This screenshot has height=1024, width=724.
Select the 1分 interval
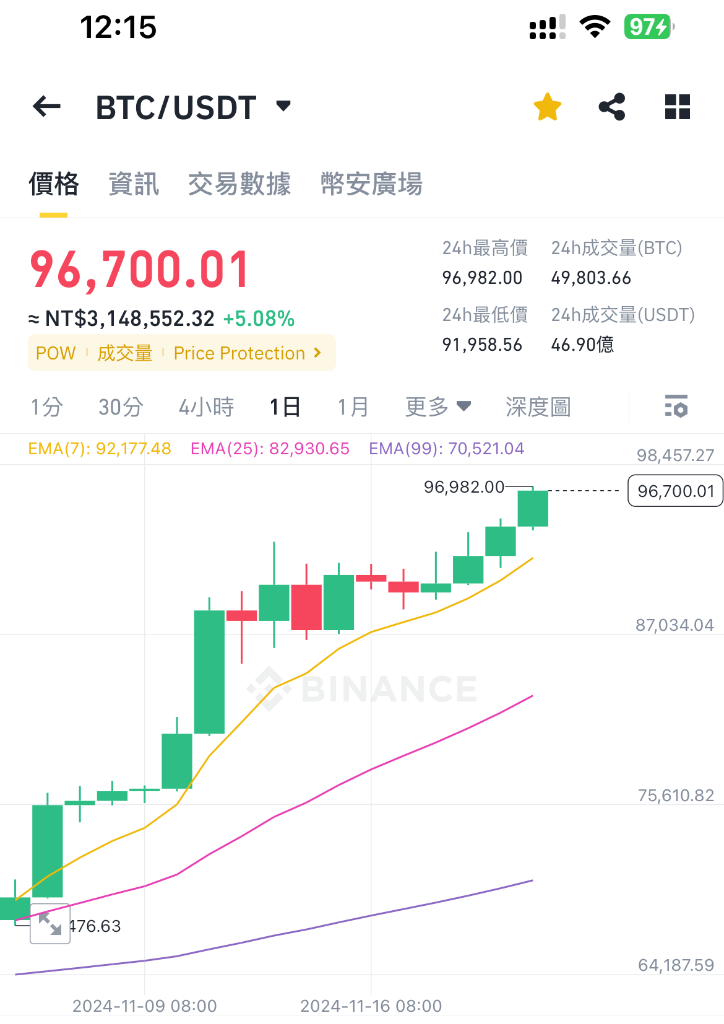46,407
